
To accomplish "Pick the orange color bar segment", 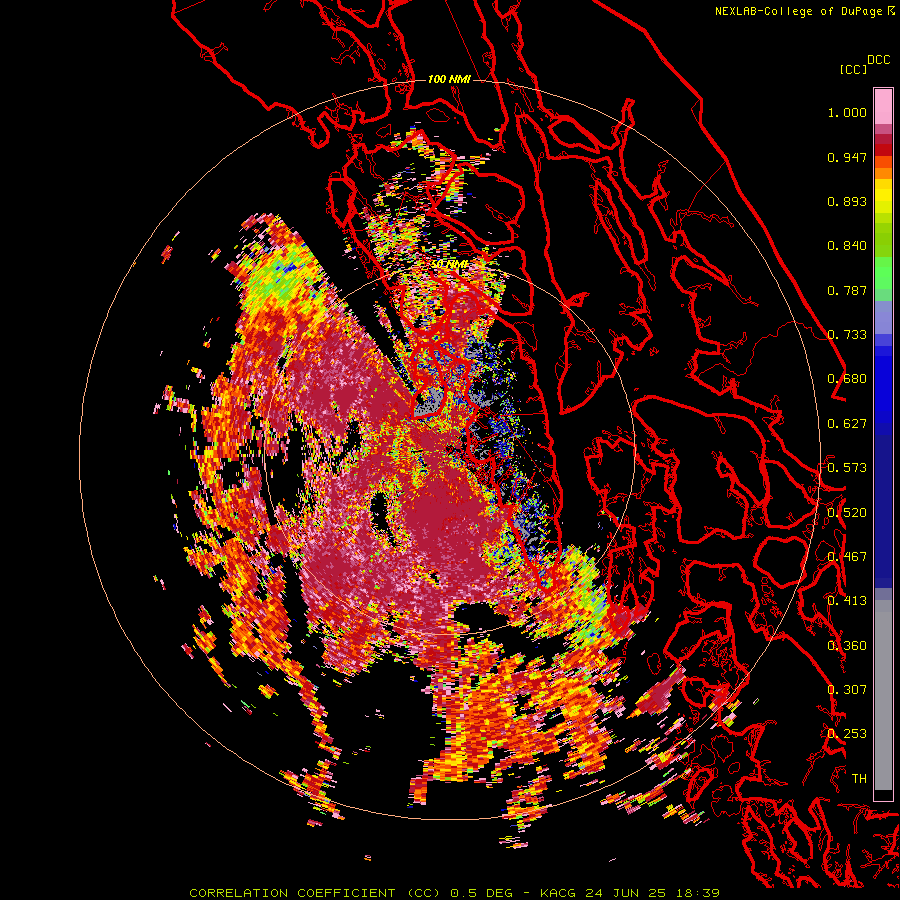I will 883,172.
